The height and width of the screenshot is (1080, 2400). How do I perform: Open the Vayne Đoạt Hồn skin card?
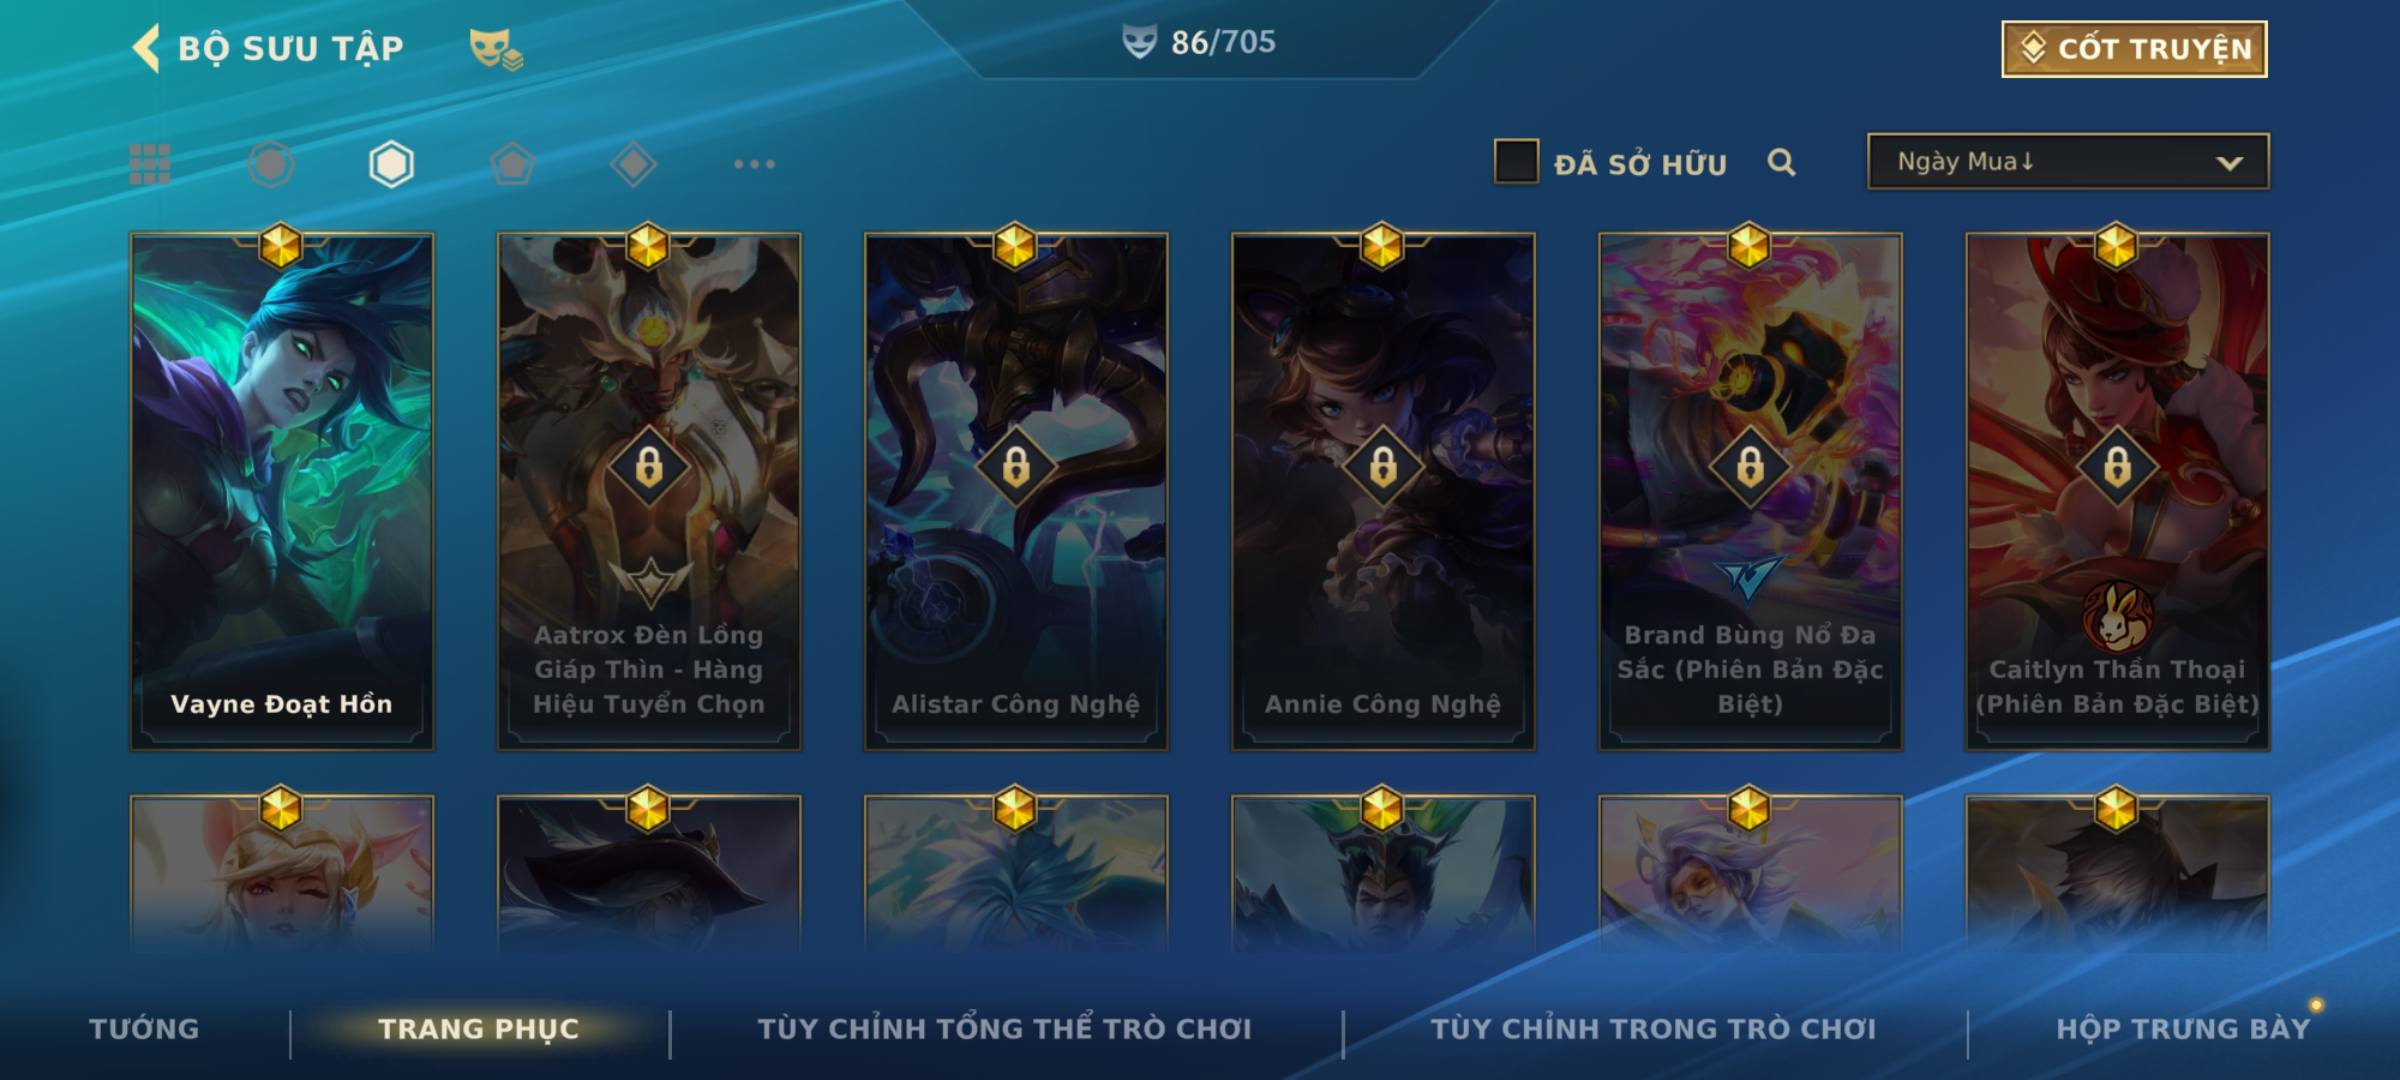click(282, 491)
